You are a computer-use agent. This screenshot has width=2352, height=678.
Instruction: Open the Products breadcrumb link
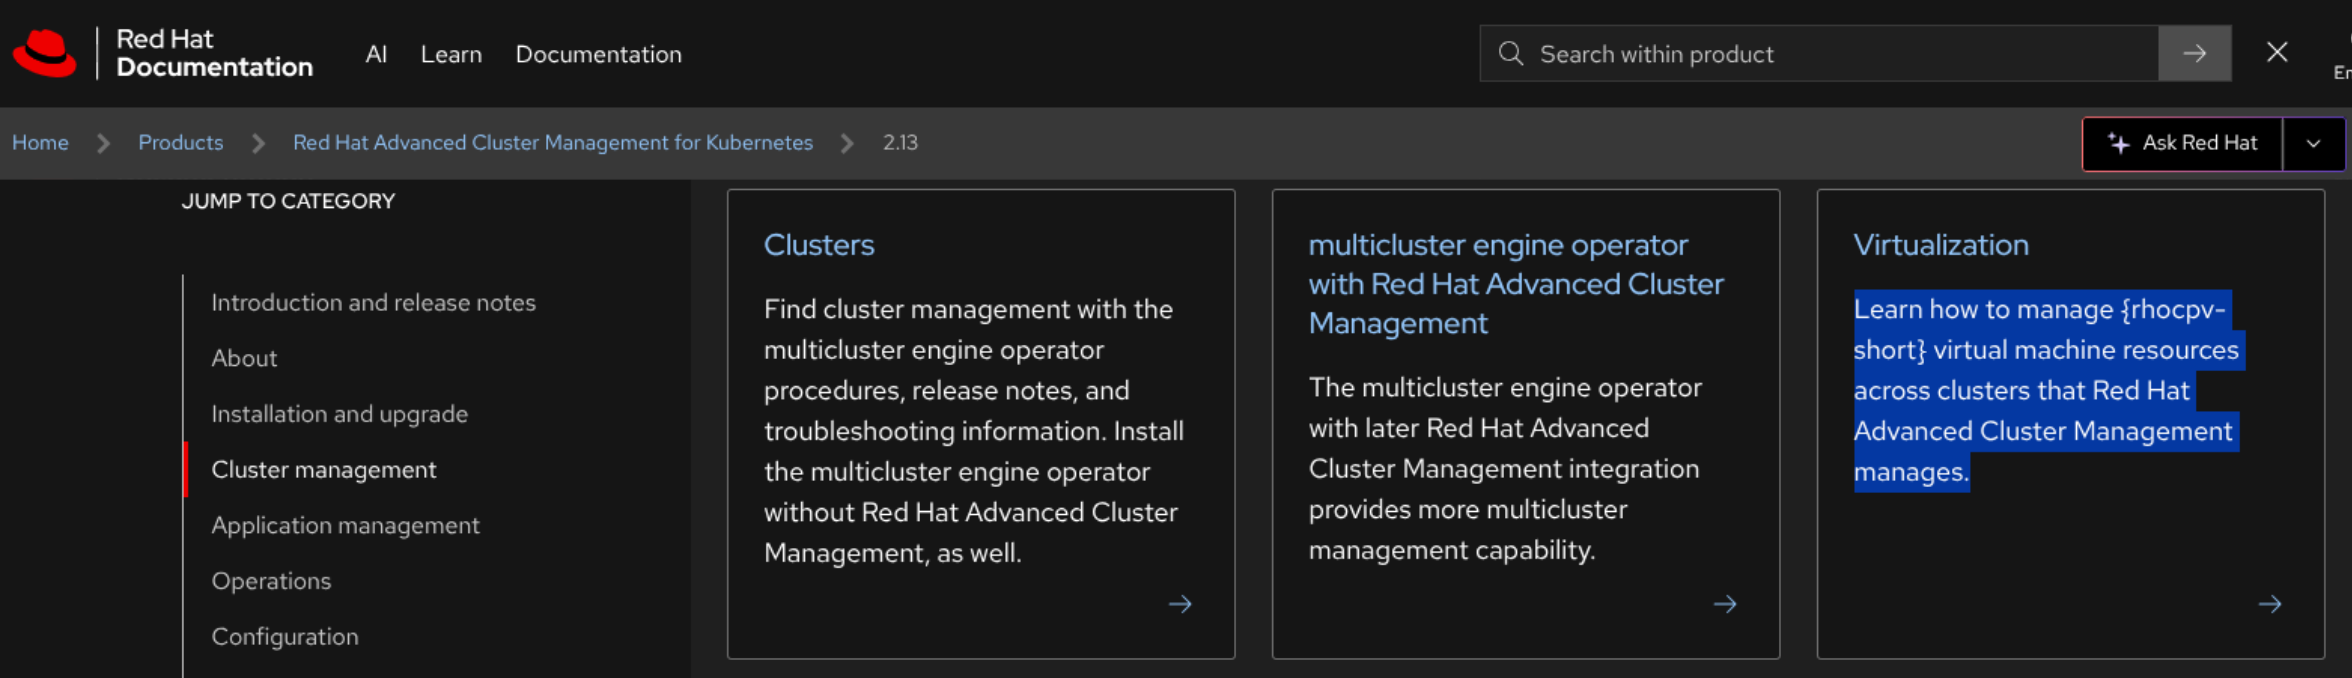(180, 142)
